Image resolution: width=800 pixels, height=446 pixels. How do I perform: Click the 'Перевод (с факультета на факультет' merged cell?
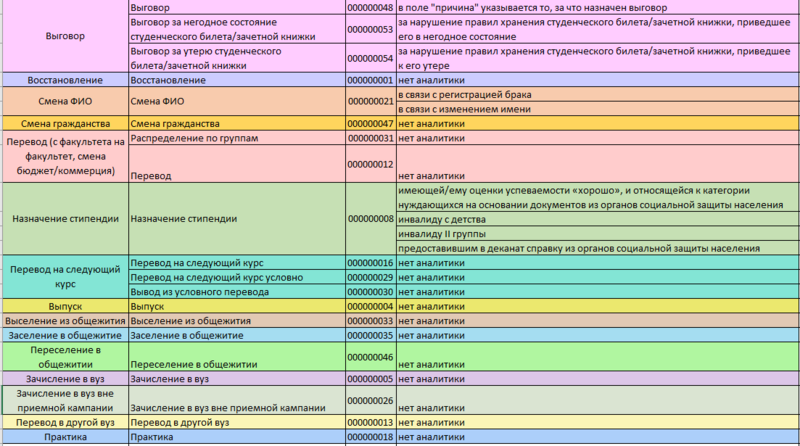[65, 158]
